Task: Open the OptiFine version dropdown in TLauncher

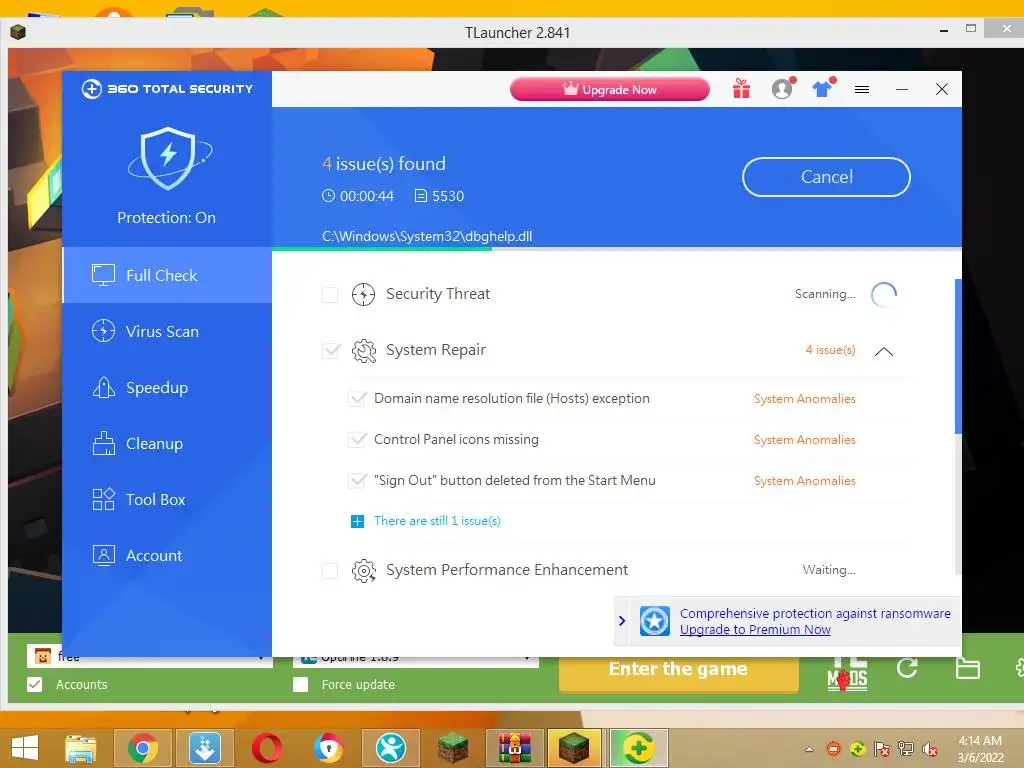Action: [415, 656]
